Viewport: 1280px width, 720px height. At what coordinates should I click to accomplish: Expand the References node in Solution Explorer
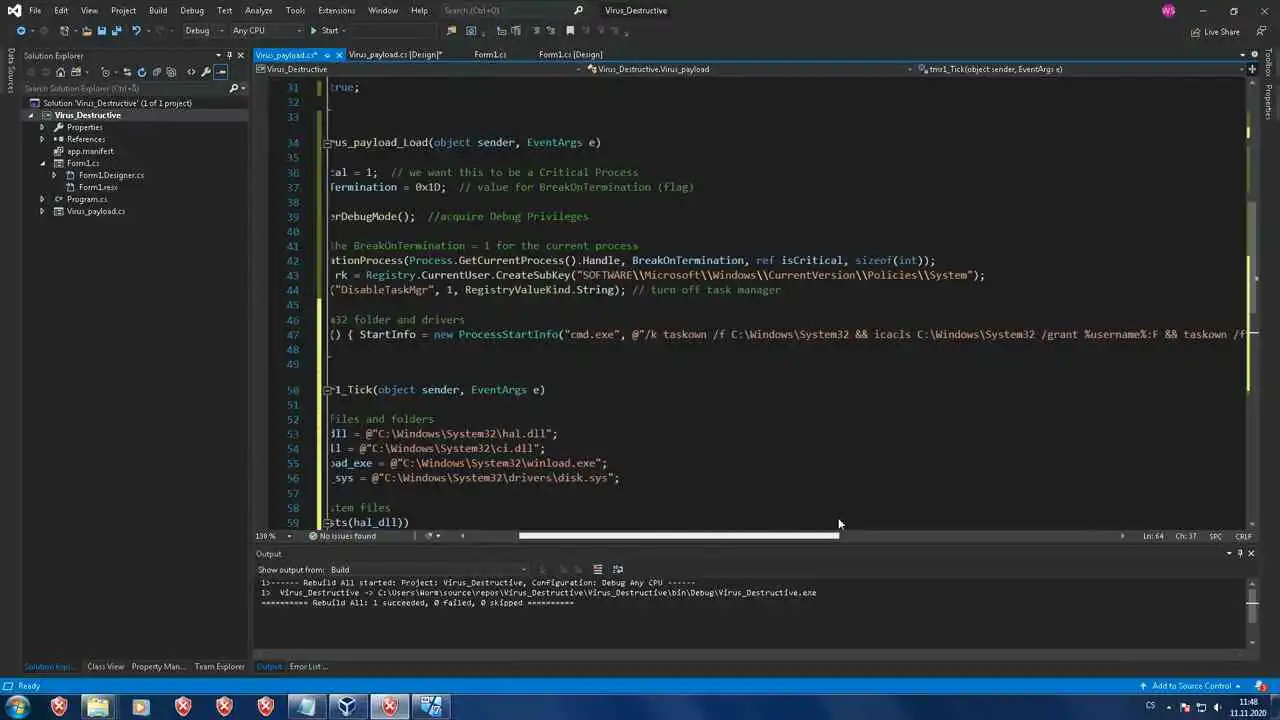click(x=42, y=139)
